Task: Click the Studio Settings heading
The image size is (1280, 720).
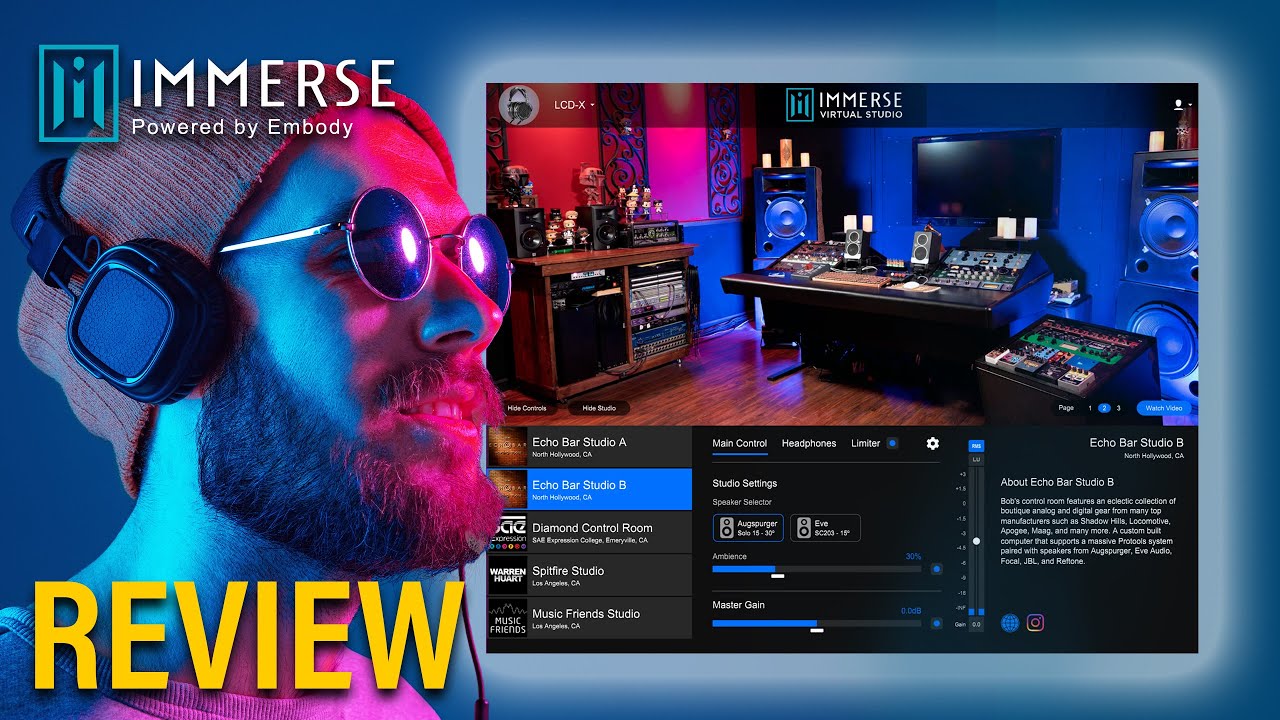Action: pyautogui.click(x=745, y=483)
